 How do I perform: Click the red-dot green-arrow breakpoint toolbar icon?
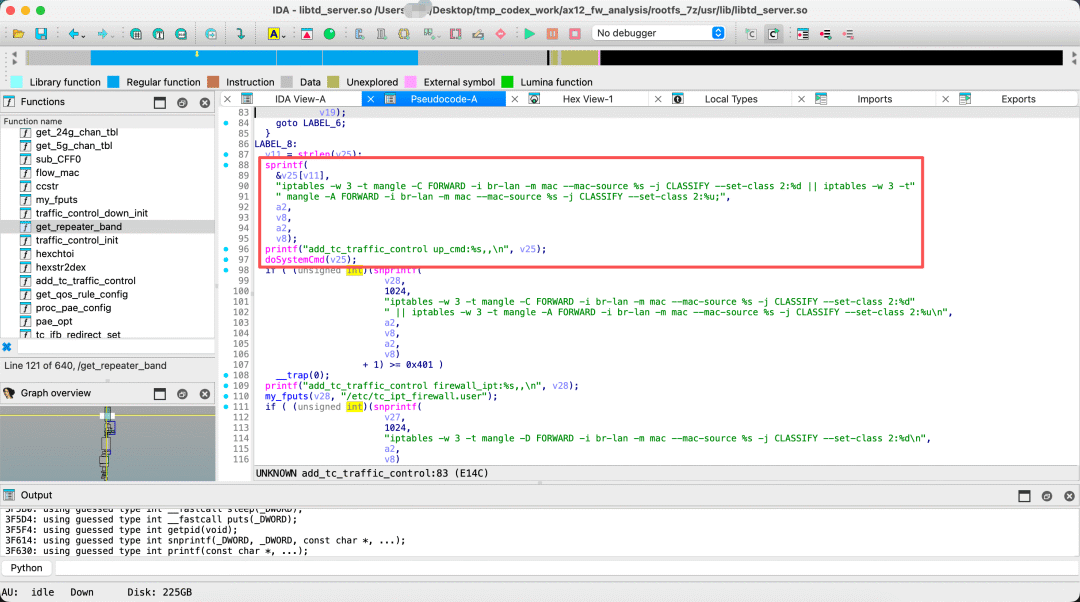pos(825,33)
